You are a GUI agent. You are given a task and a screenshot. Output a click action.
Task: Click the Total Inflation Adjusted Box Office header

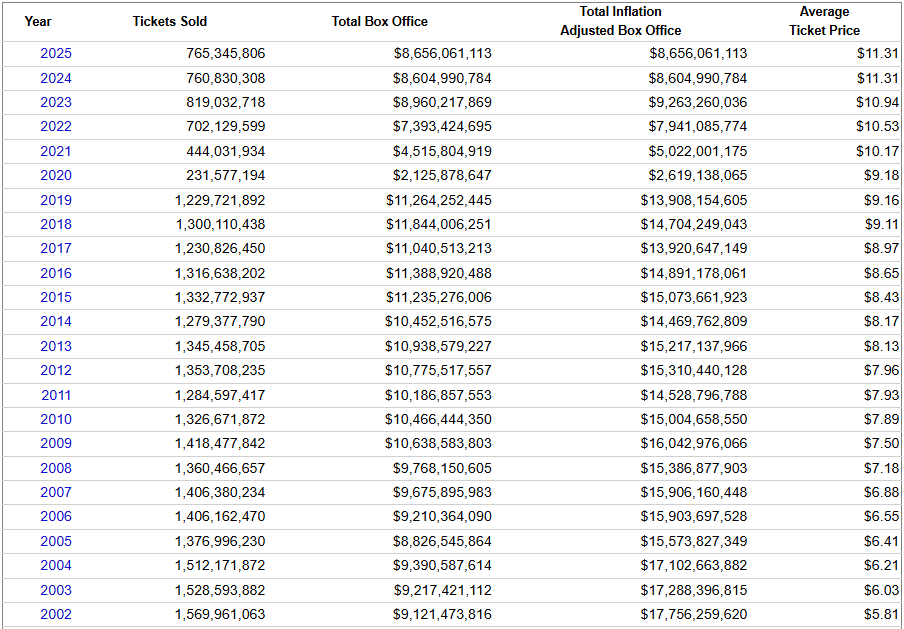[621, 21]
